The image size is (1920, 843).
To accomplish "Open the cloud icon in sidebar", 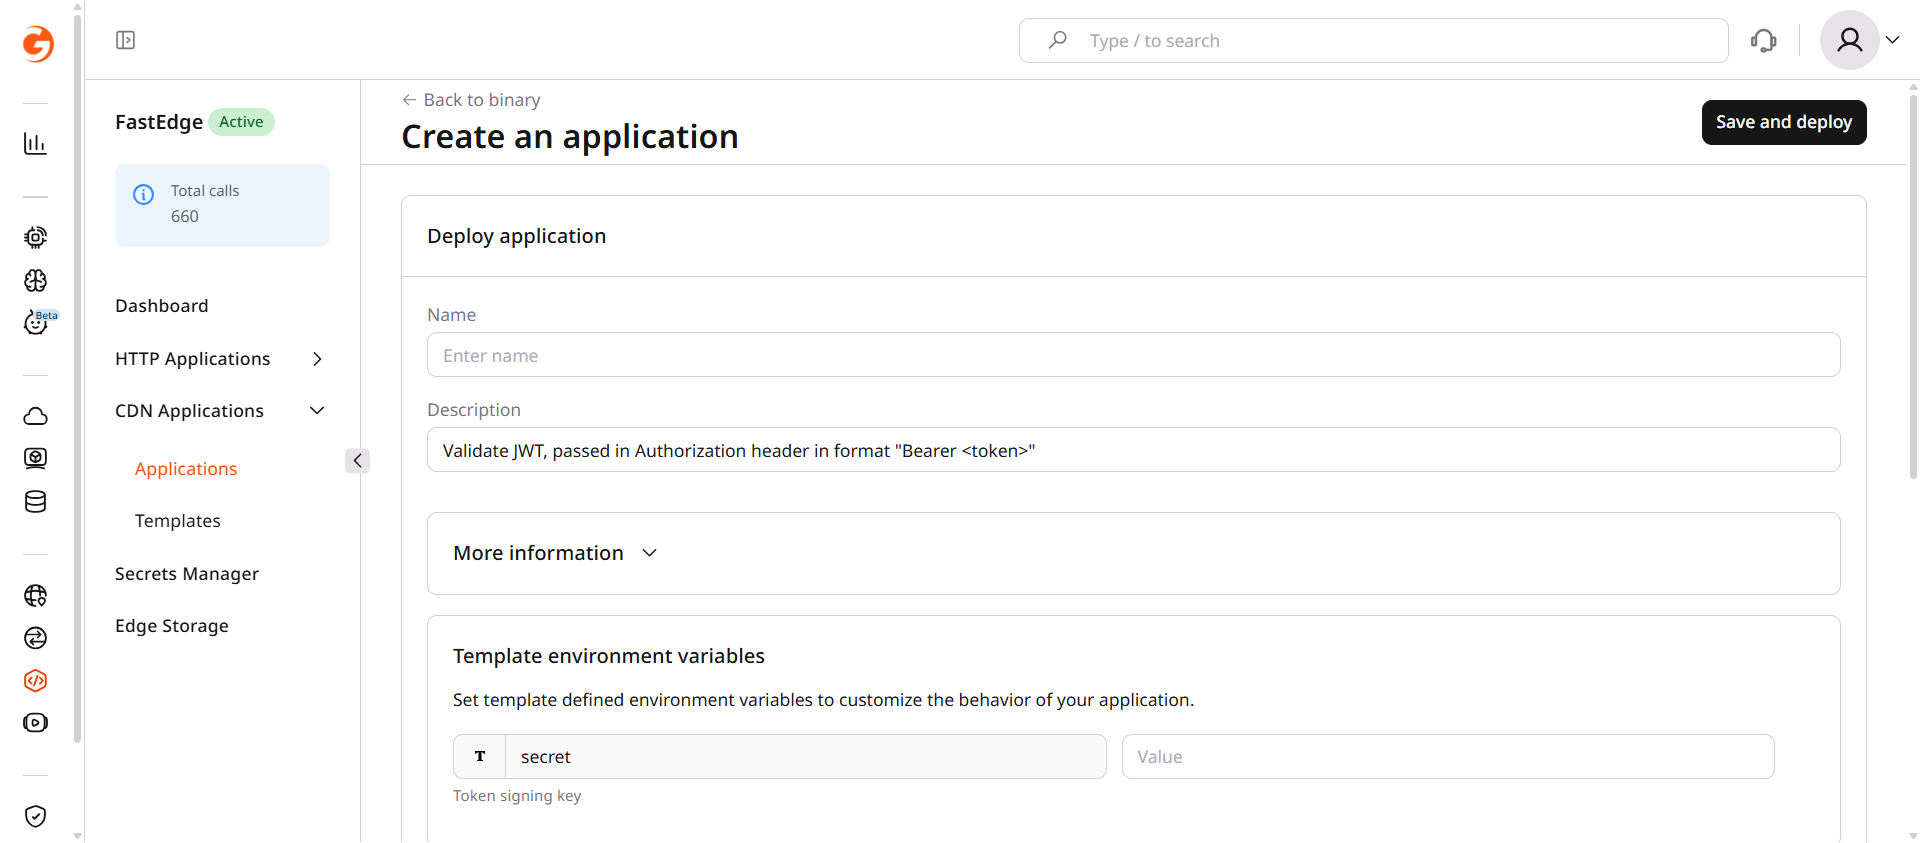I will click(35, 416).
